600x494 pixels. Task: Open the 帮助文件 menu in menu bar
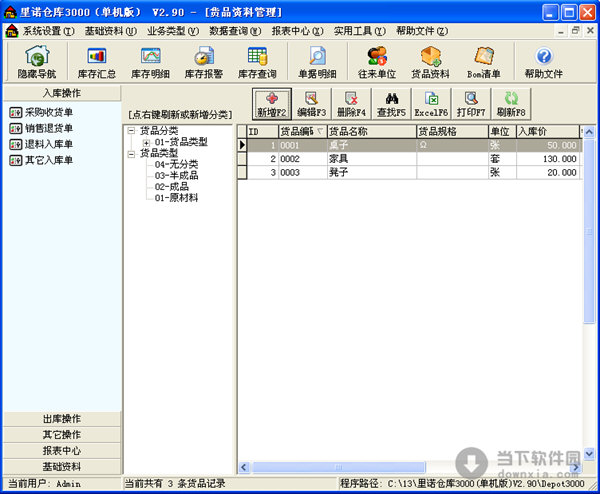tap(422, 31)
